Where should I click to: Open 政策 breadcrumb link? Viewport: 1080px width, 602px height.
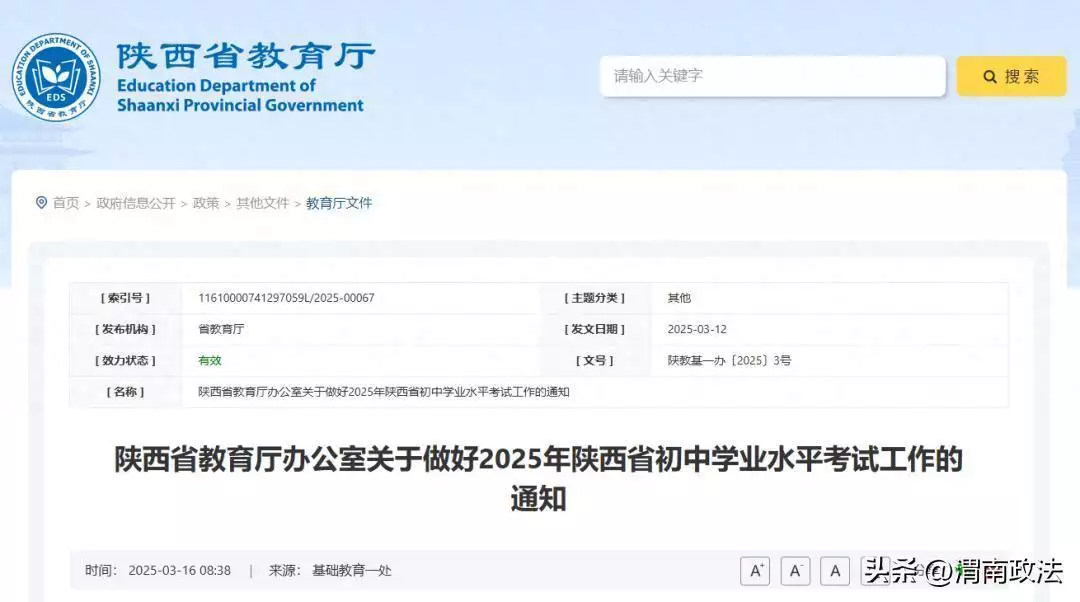[x=206, y=203]
